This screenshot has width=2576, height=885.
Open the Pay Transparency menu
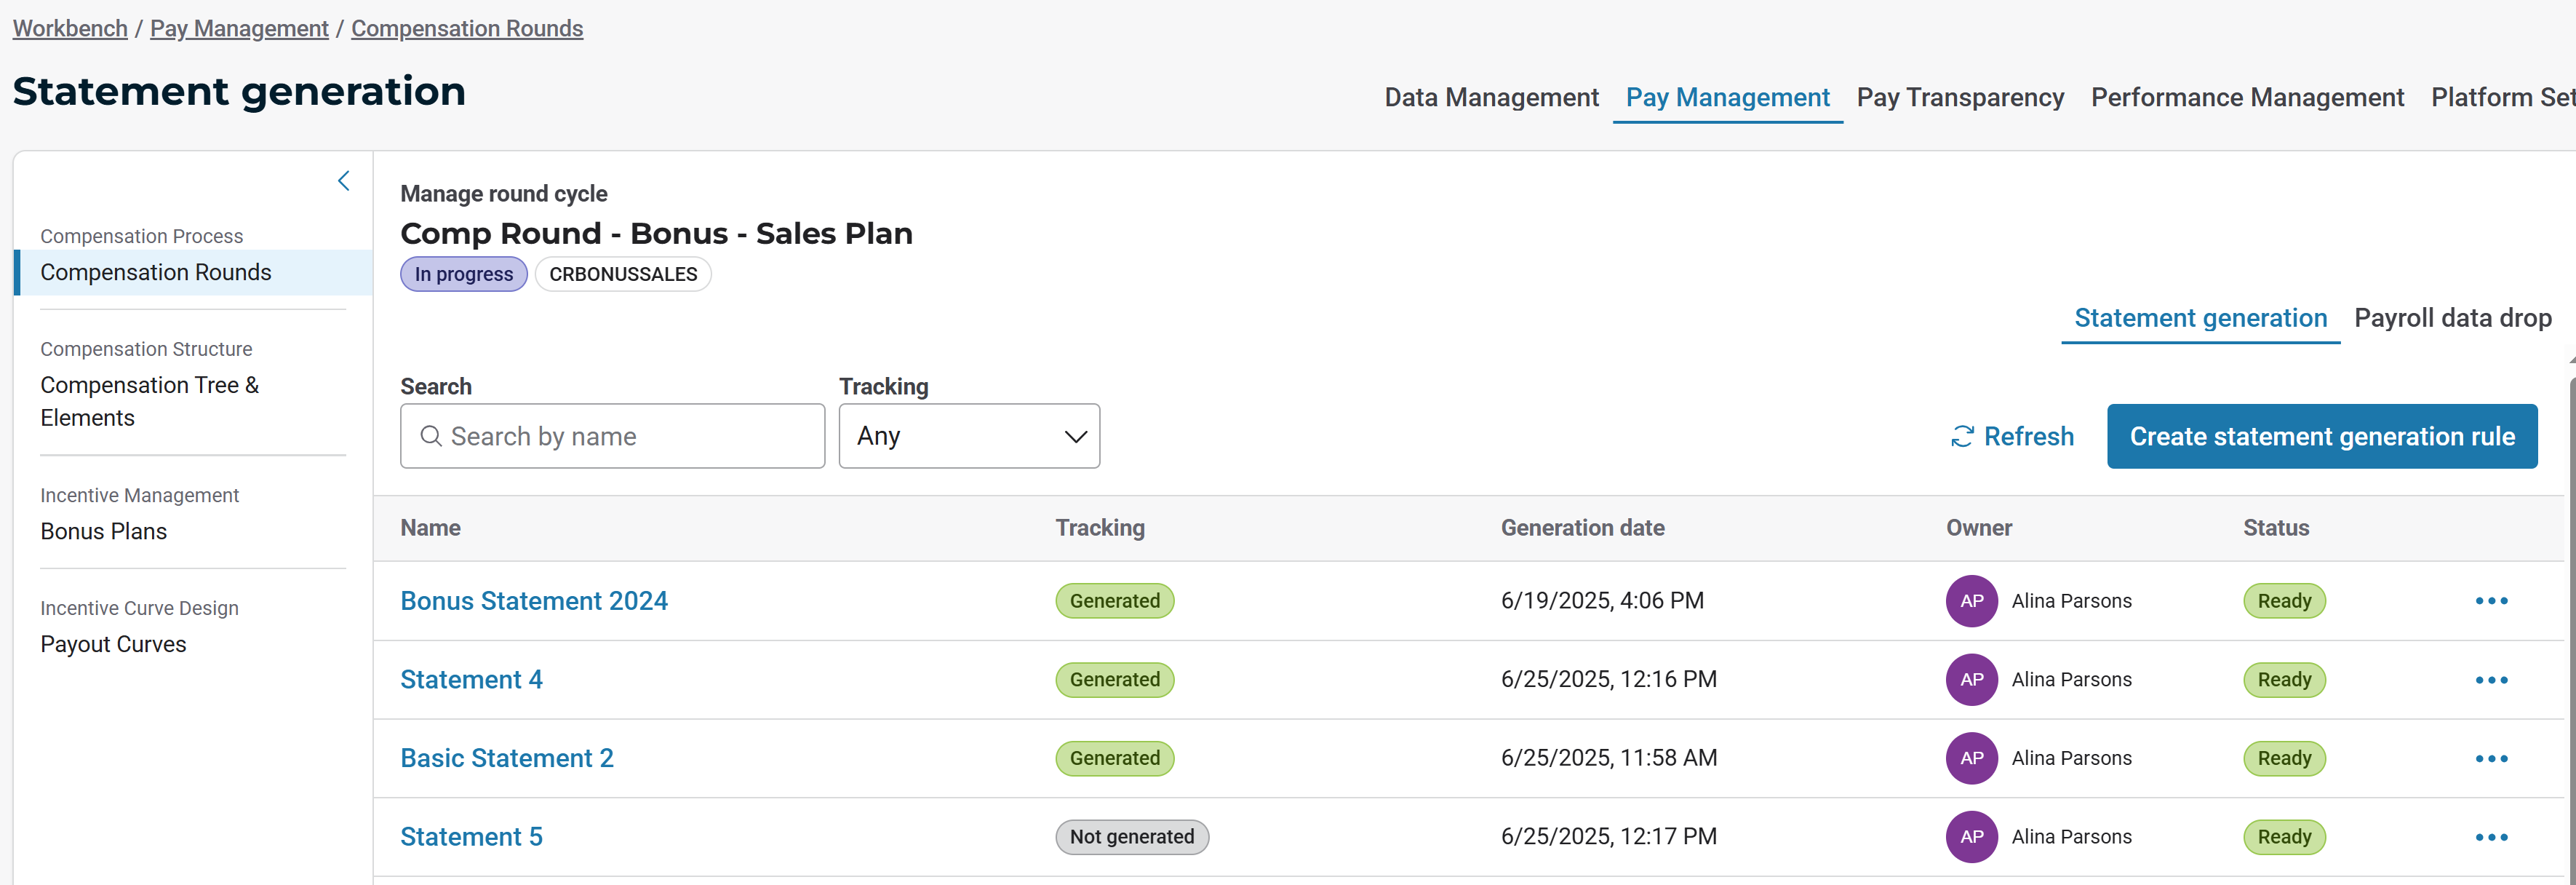pos(1959,97)
